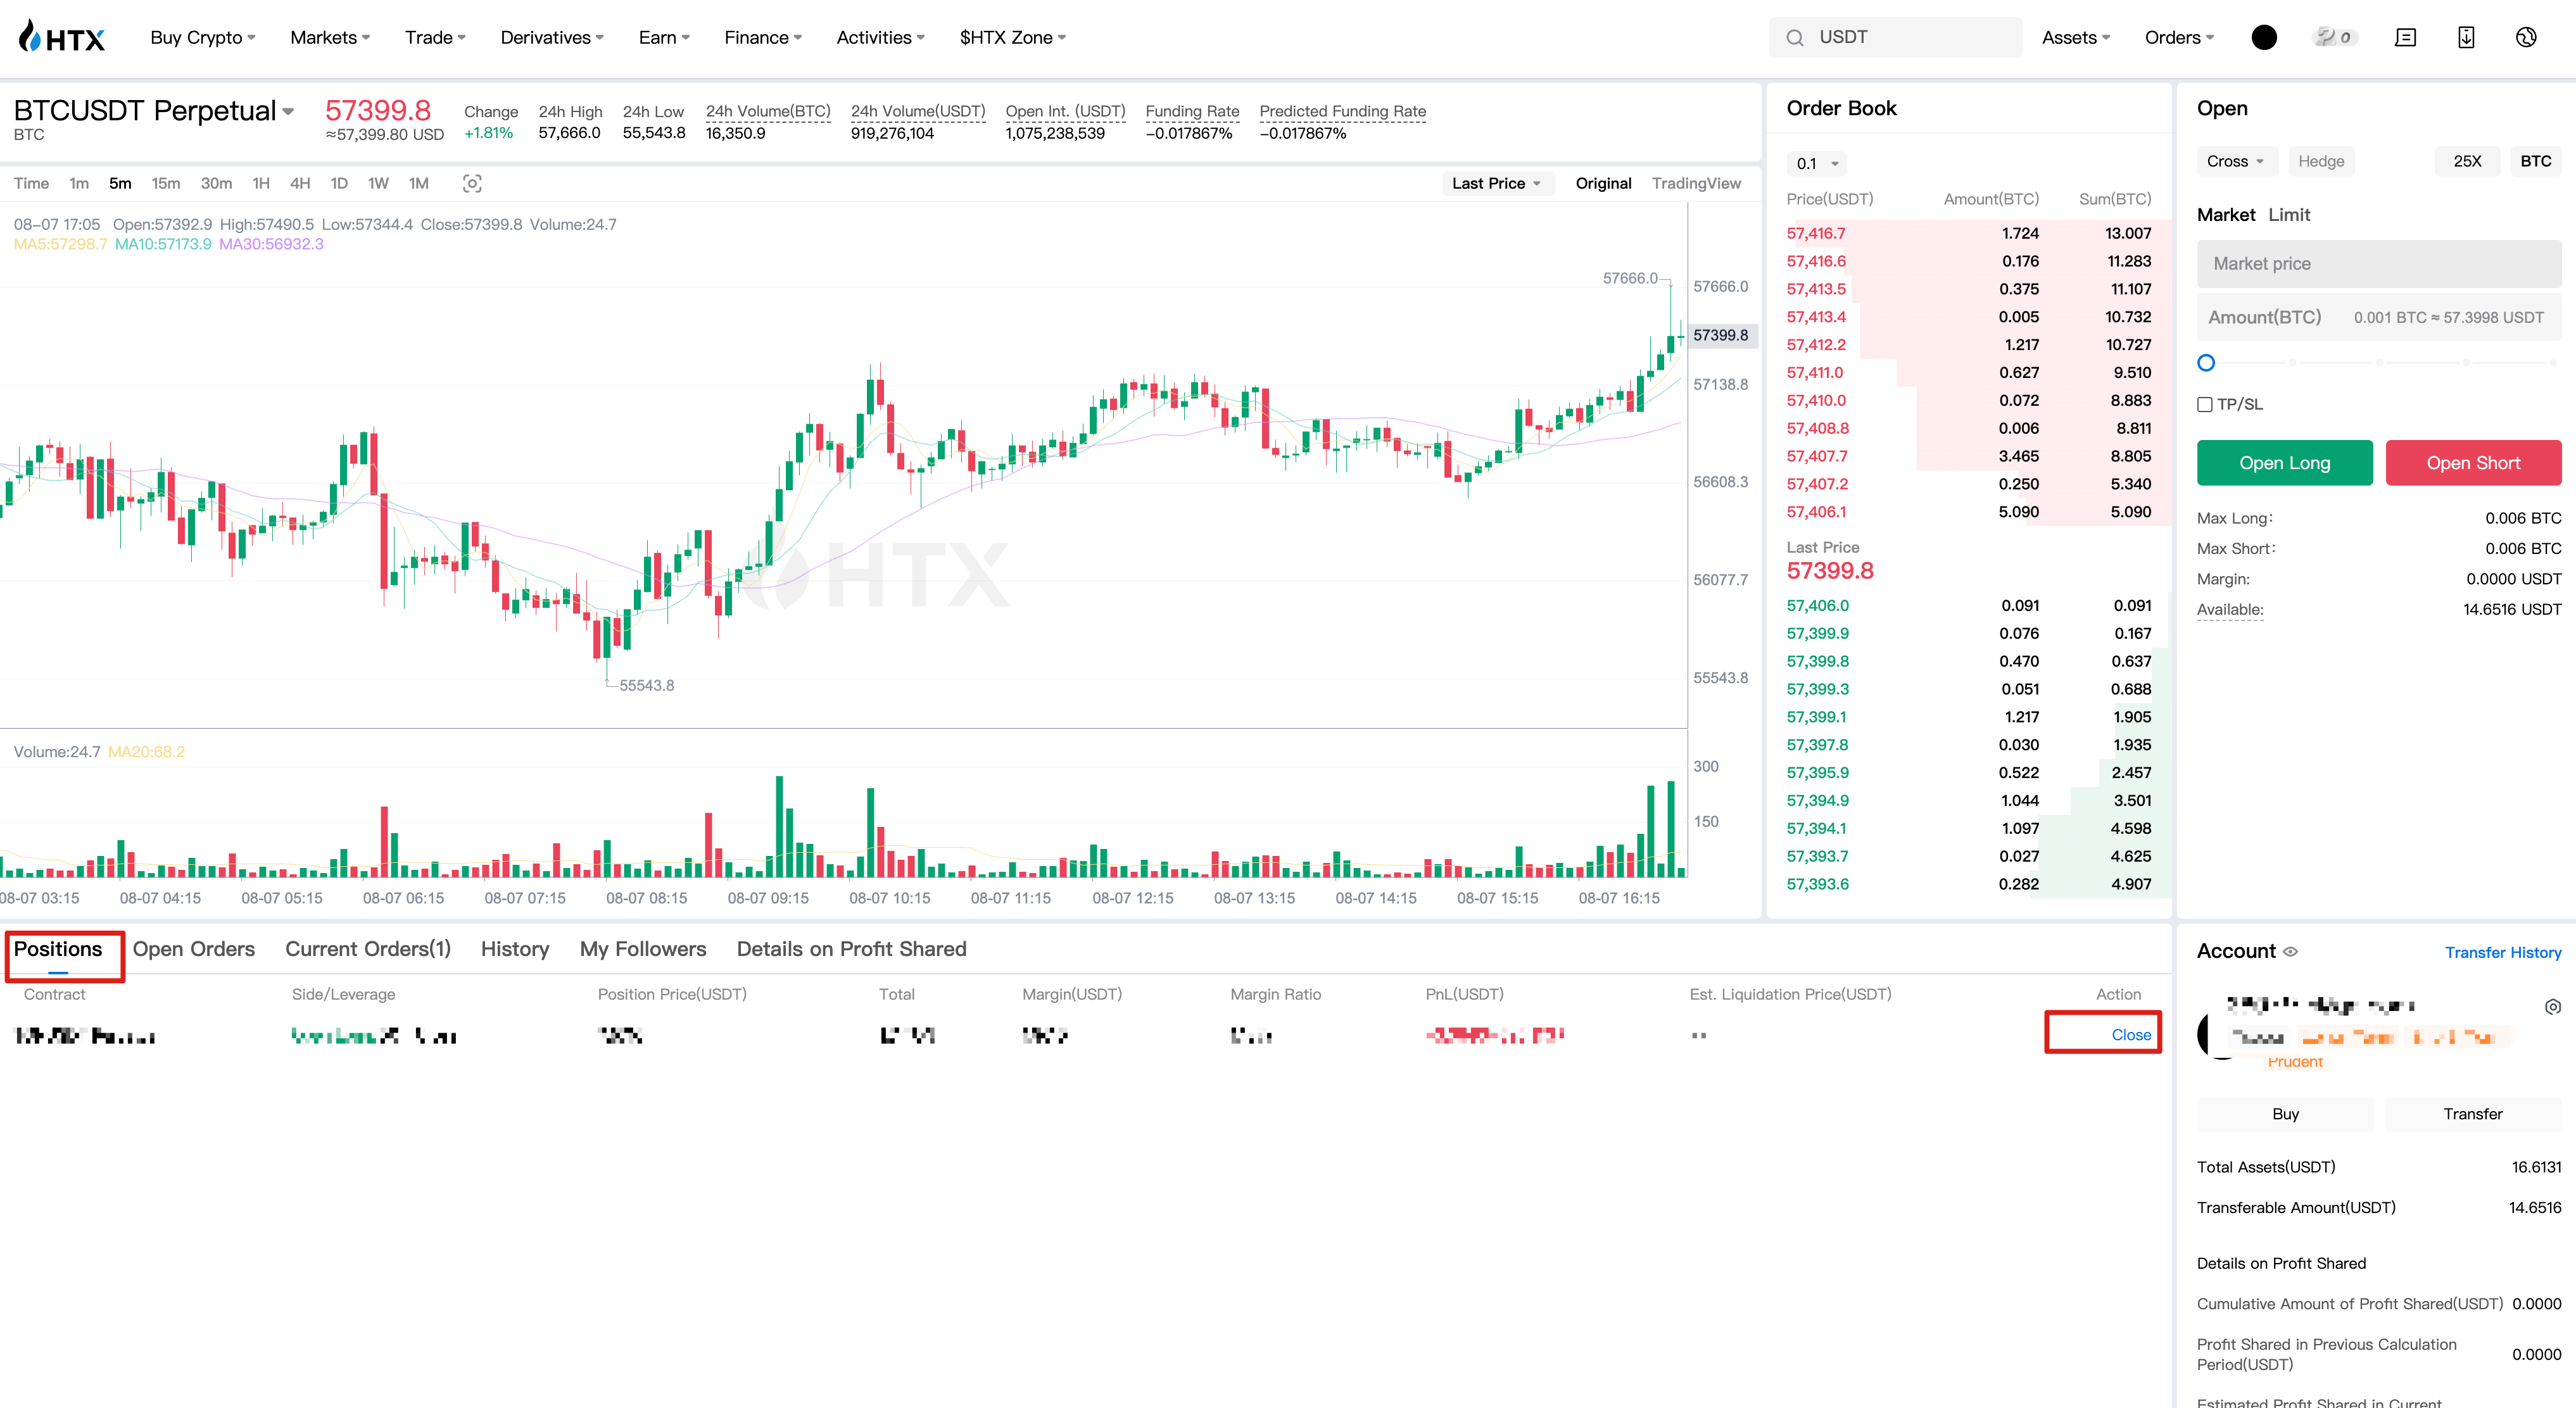2576x1408 pixels.
Task: Open the Trade dropdown menu
Action: [435, 37]
